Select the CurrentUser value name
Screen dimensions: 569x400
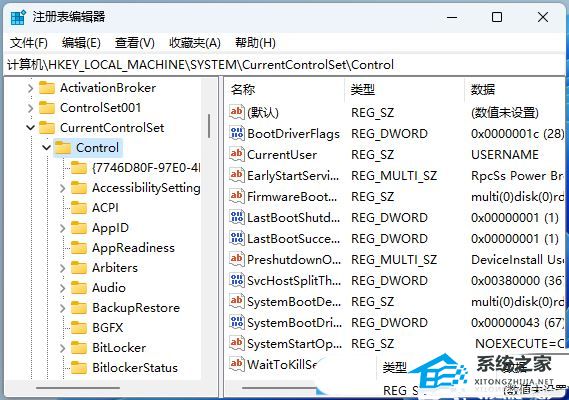pos(282,155)
